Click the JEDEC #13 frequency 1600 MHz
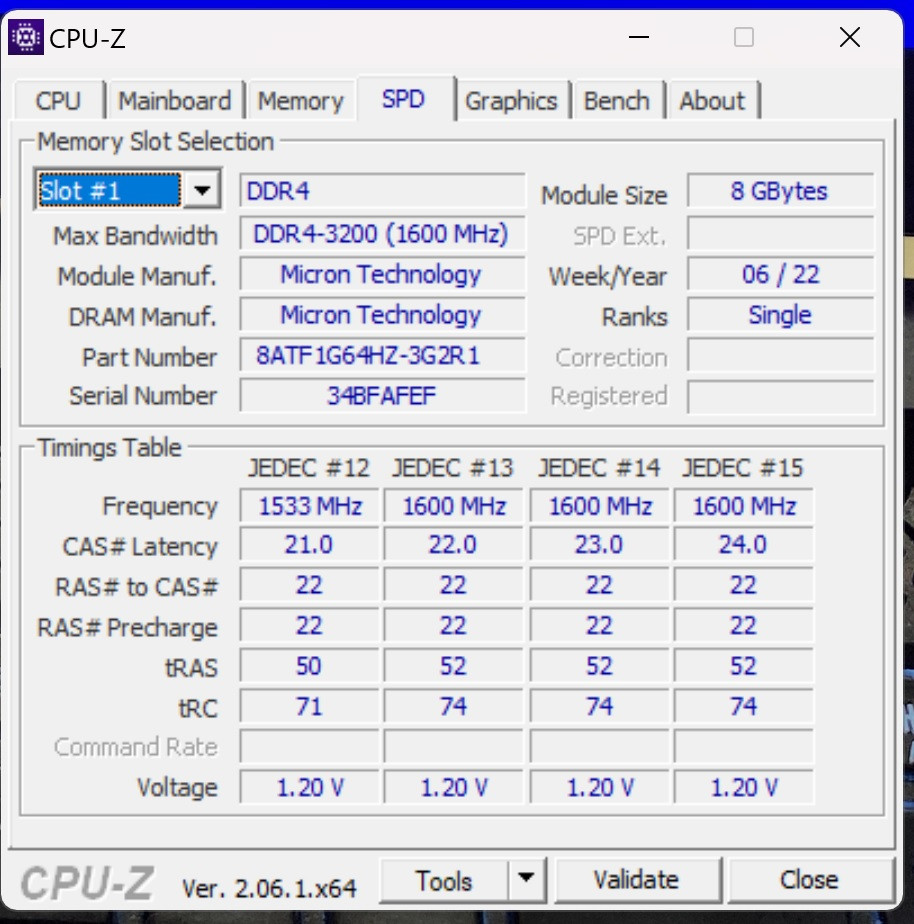 pos(453,506)
